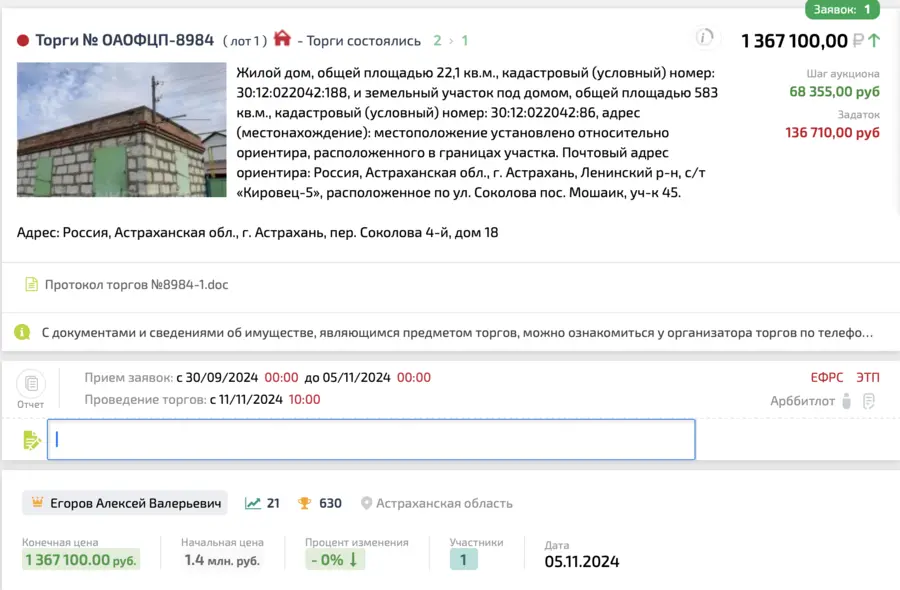Click the Торги состоялись status text
900x590 pixels.
(x=363, y=41)
